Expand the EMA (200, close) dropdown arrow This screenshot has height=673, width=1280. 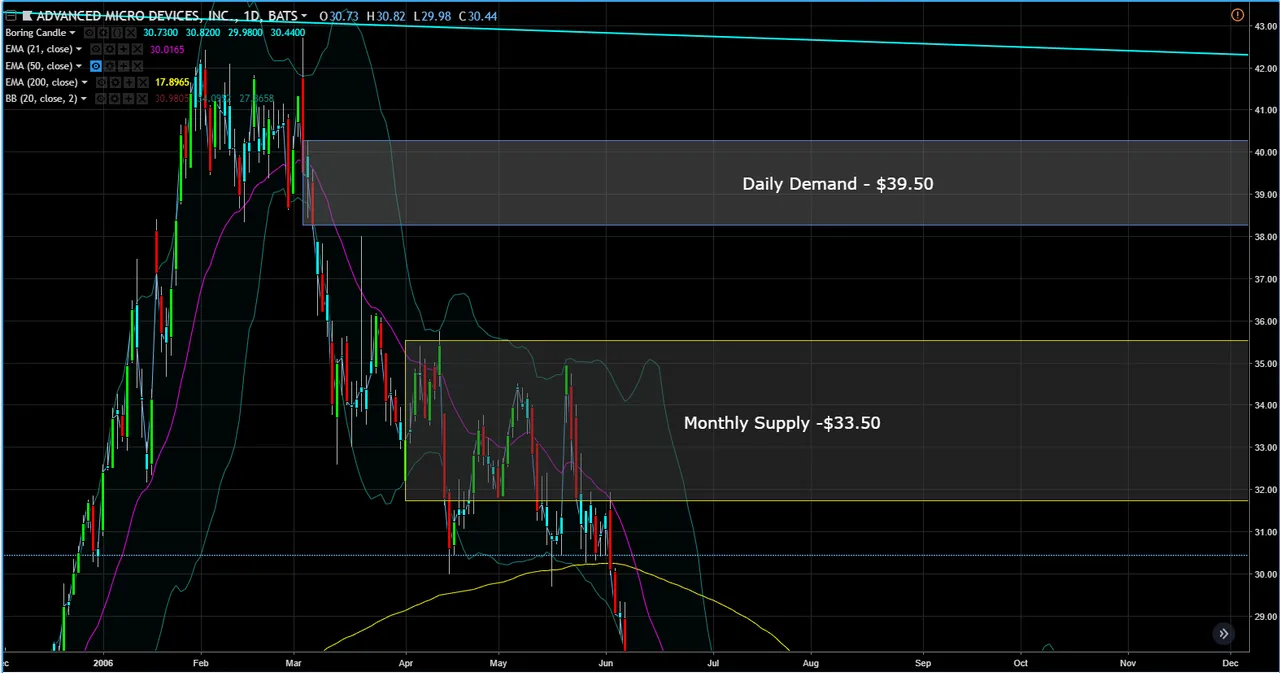pos(84,82)
